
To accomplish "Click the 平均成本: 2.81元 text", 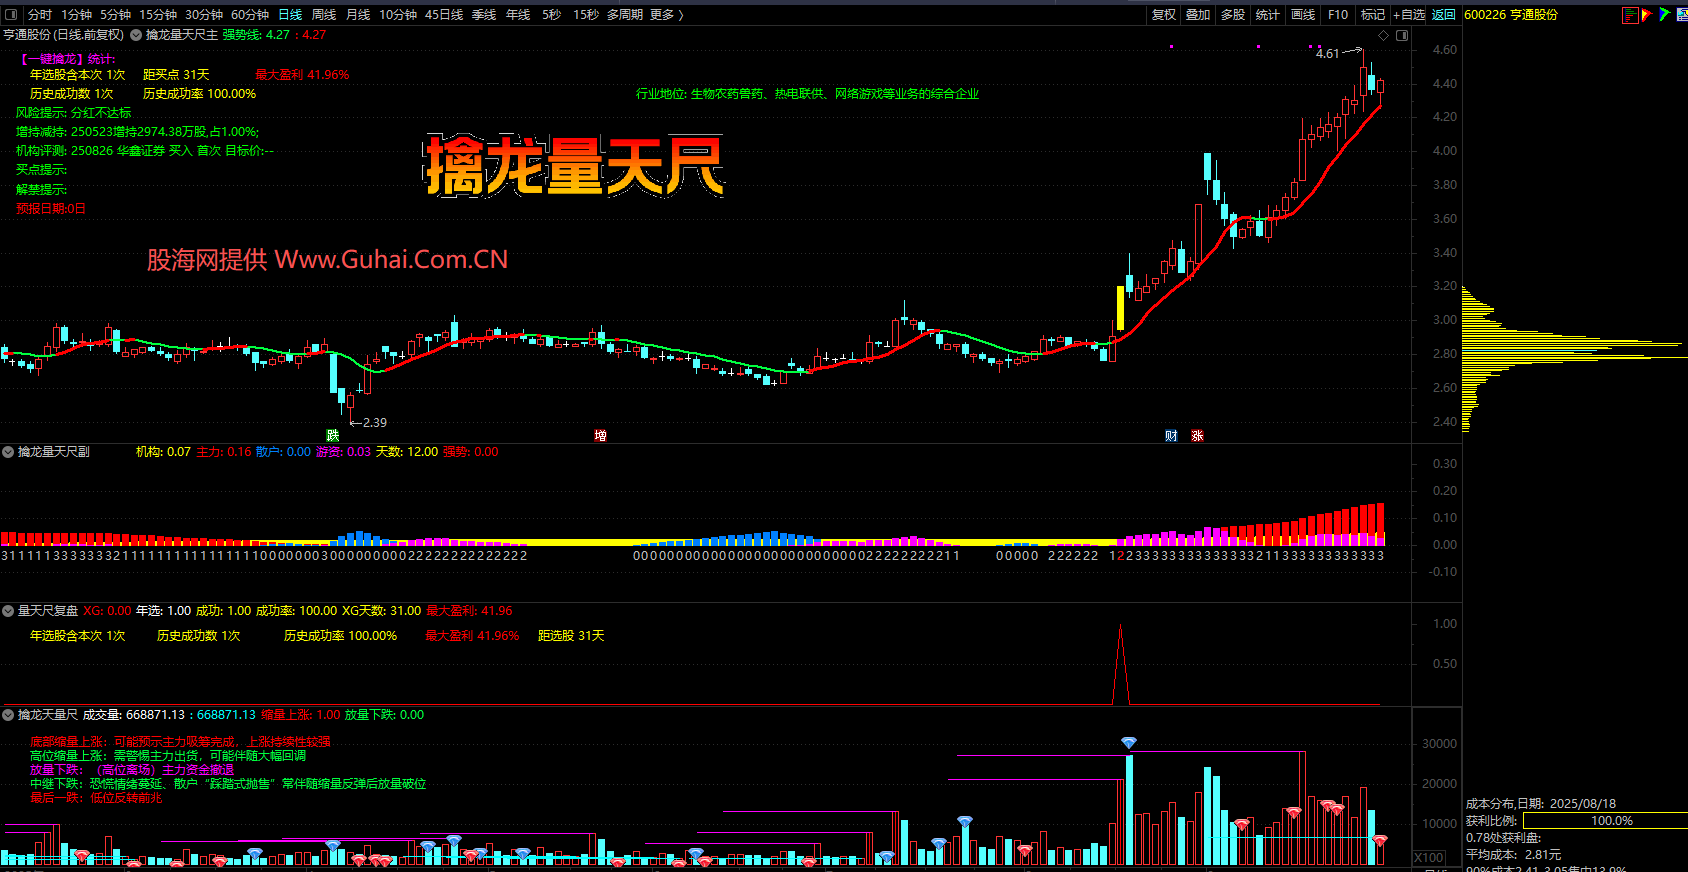I will [1513, 855].
